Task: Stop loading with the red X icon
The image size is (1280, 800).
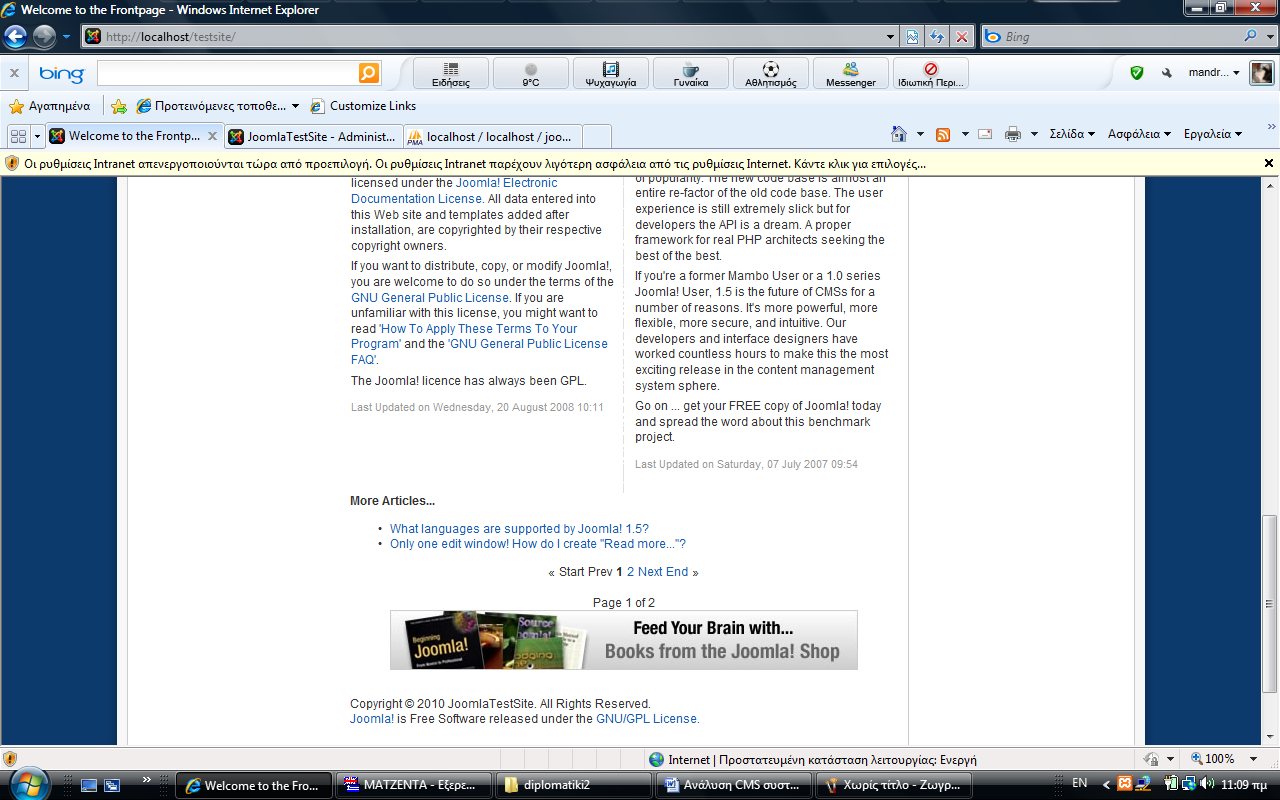Action: tap(961, 37)
